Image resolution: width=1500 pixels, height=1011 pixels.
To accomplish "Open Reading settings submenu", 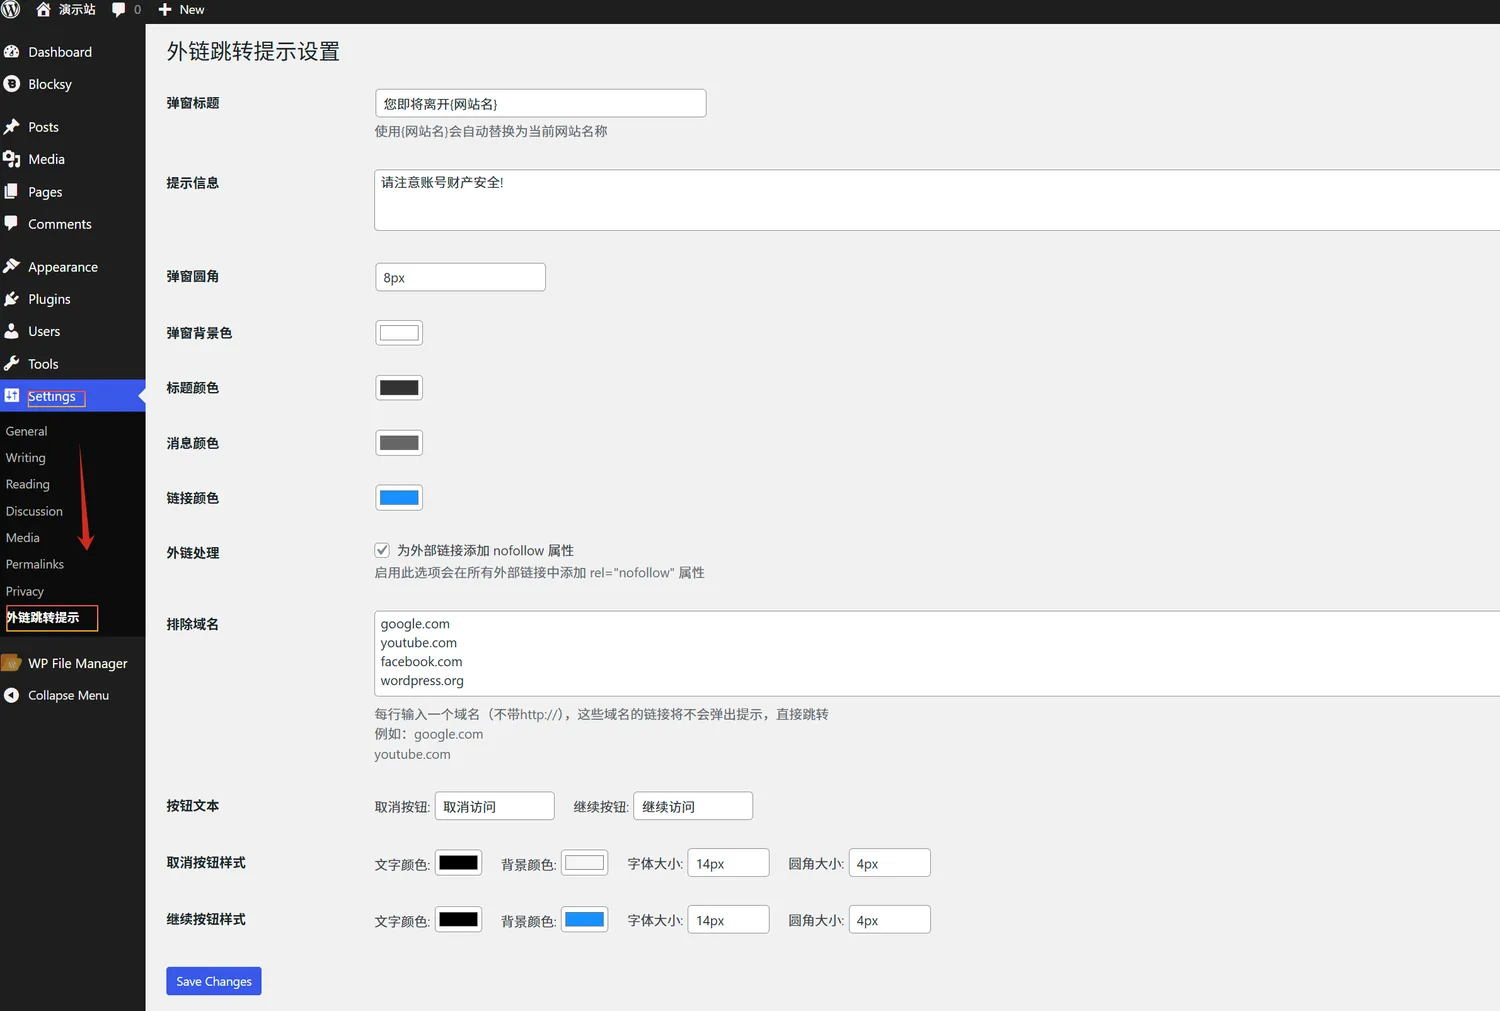I will tap(28, 484).
